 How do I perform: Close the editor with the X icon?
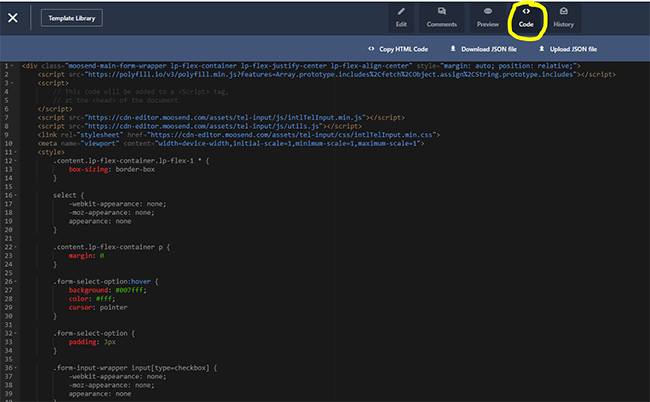click(x=13, y=17)
